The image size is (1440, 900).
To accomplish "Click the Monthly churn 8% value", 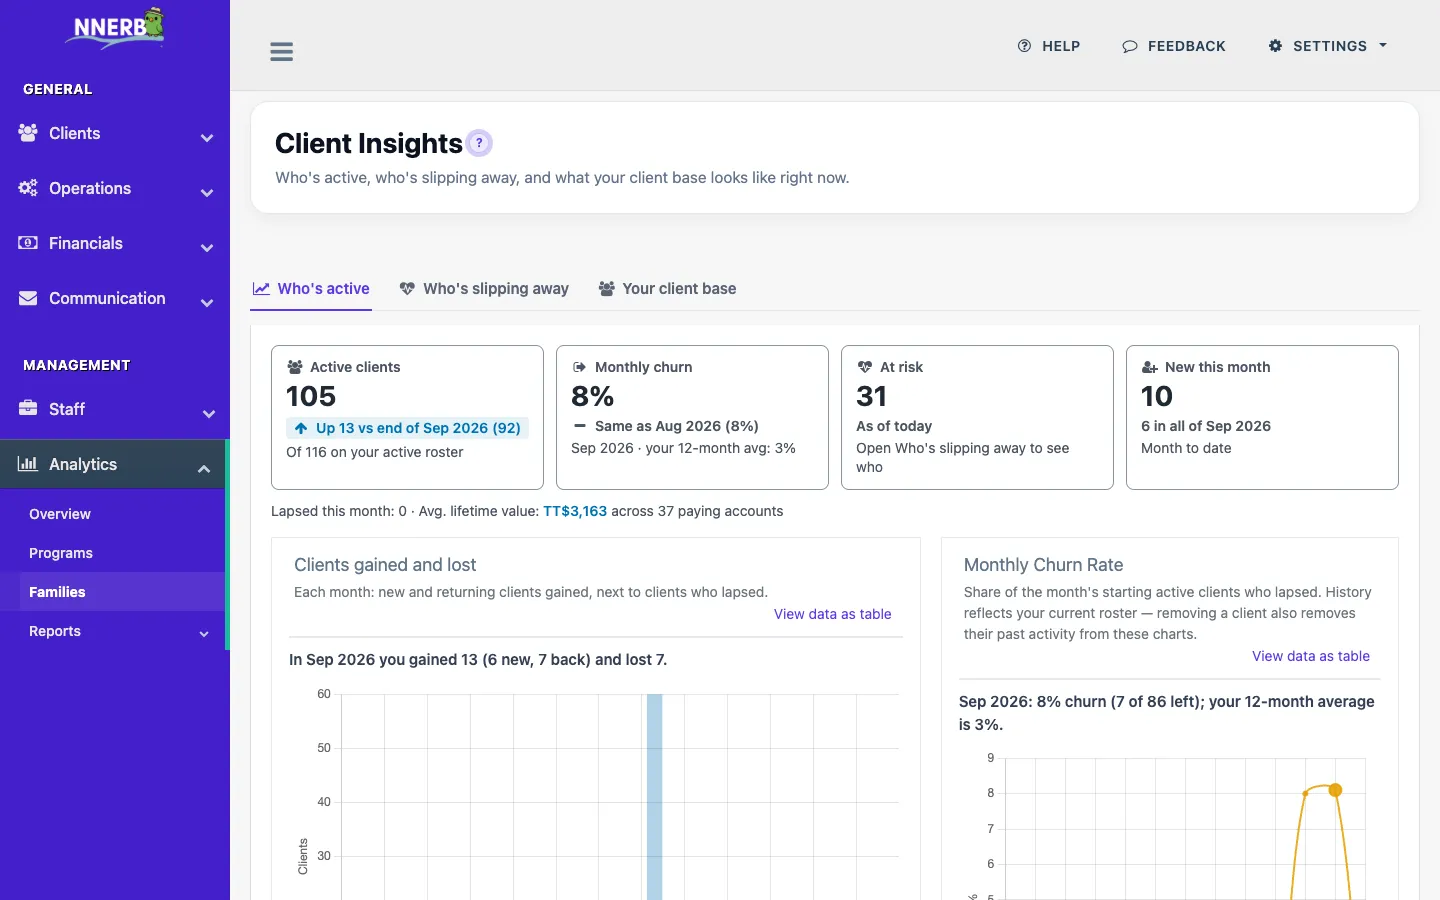I will [593, 397].
